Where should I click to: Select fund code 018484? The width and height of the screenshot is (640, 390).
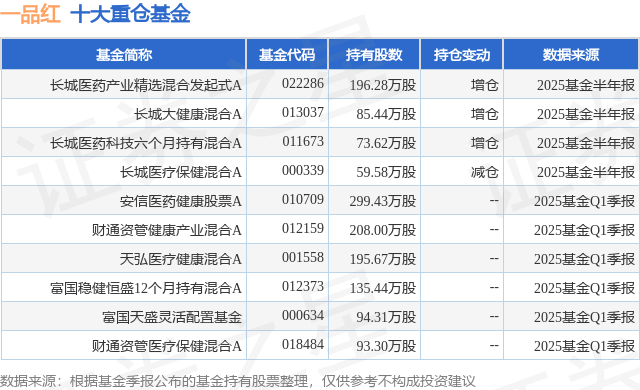pyautogui.click(x=303, y=344)
